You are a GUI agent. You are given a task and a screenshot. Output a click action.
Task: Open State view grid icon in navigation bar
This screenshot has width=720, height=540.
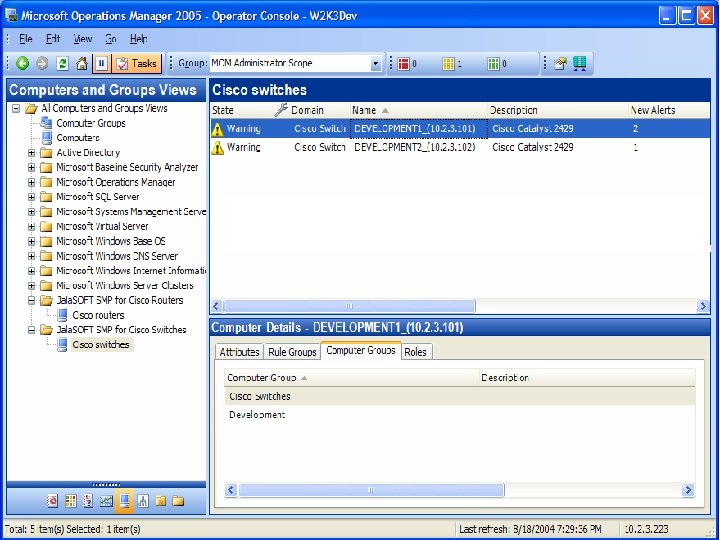70,501
